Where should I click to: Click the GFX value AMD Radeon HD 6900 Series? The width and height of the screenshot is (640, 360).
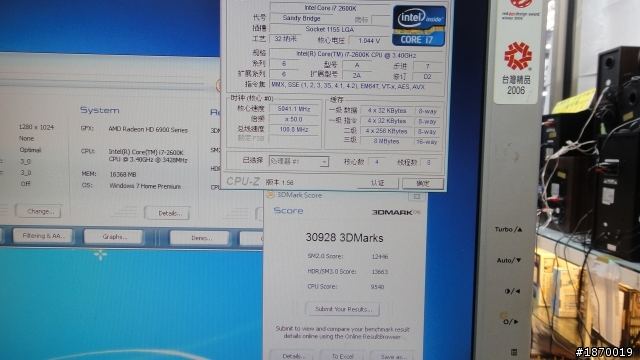tap(148, 130)
